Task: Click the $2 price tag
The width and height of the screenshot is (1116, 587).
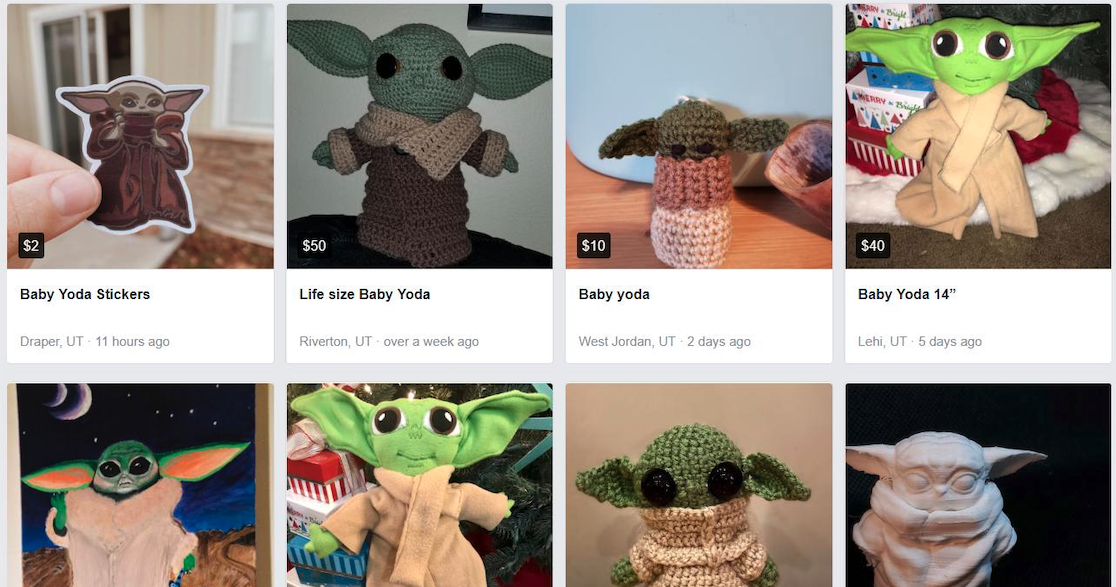Action: coord(31,245)
